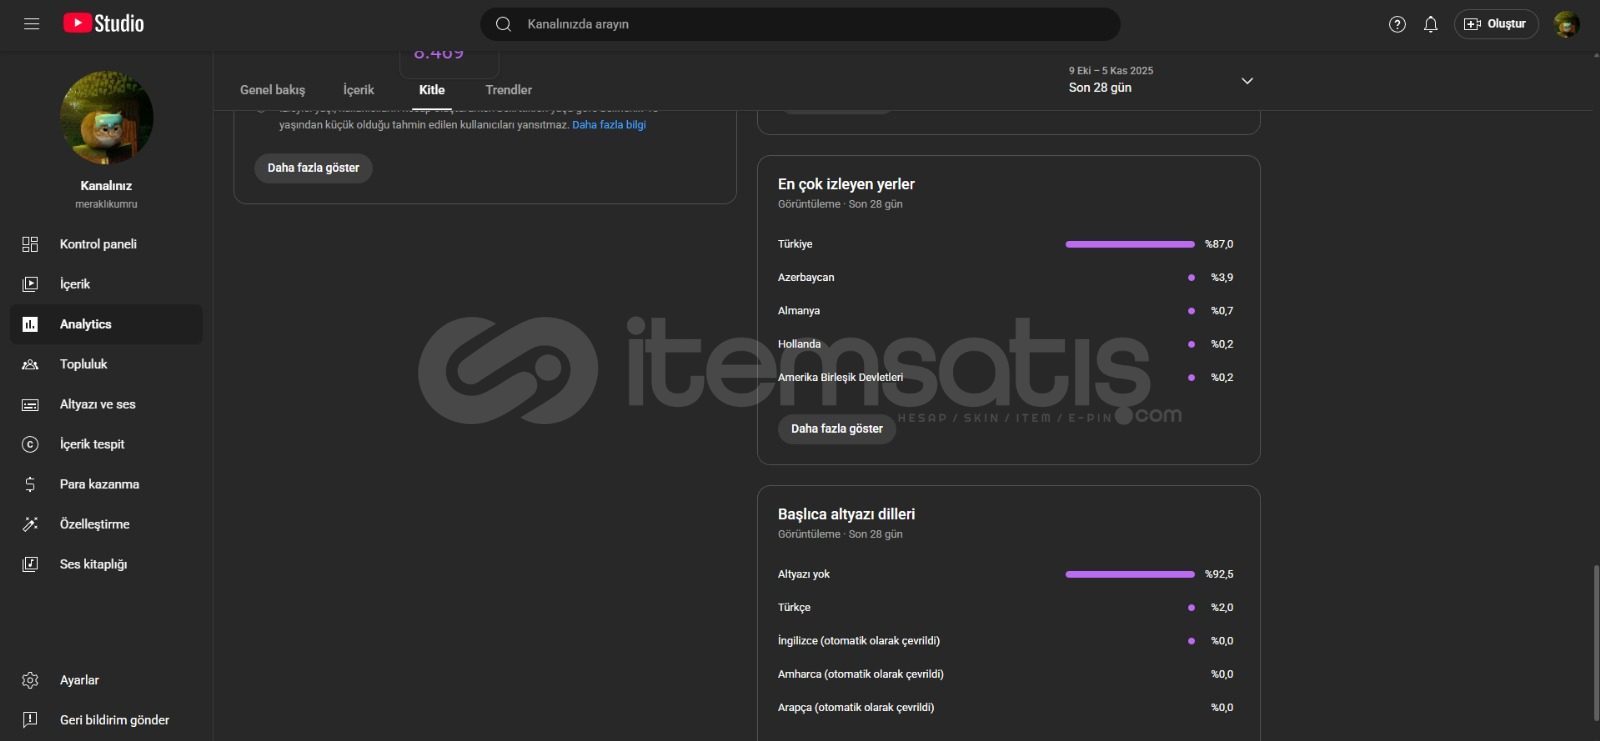This screenshot has height=741, width=1600.
Task: Click the Daha fazla bilgi link
Action: [x=609, y=125]
